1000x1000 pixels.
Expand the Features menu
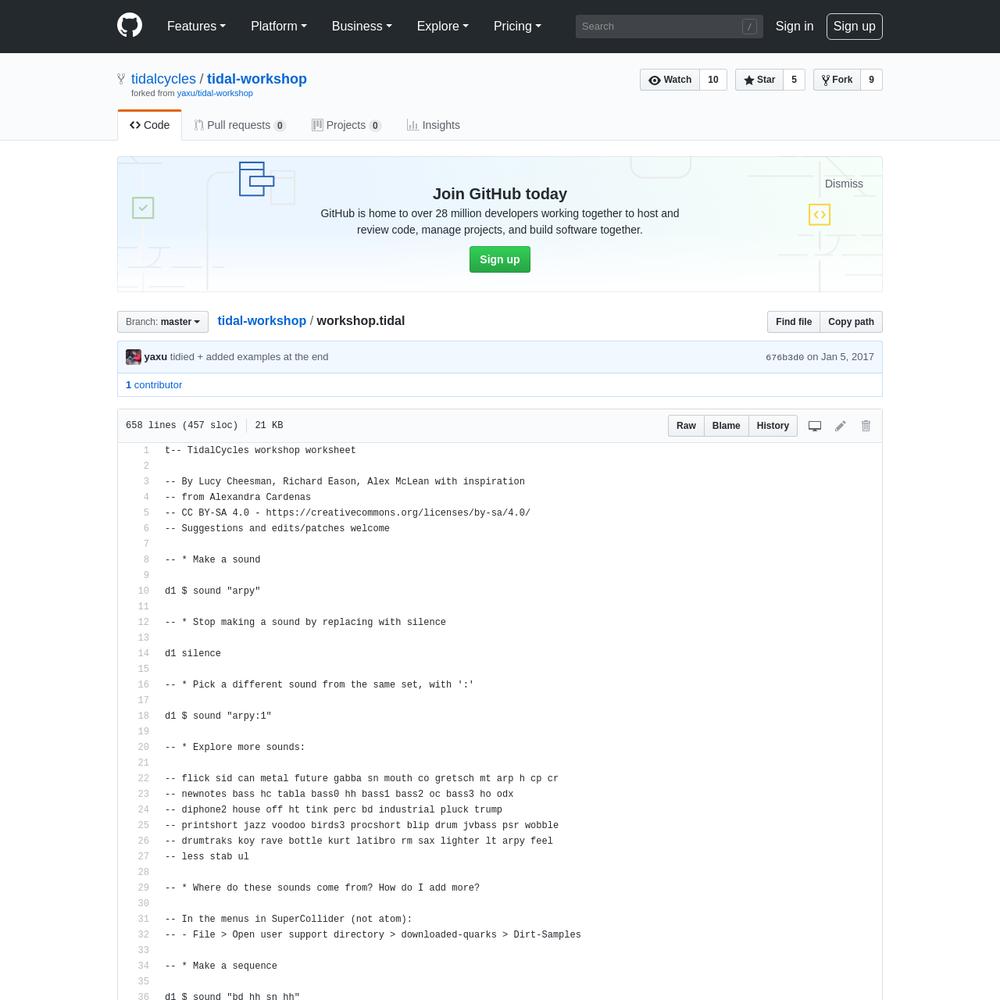[x=196, y=26]
